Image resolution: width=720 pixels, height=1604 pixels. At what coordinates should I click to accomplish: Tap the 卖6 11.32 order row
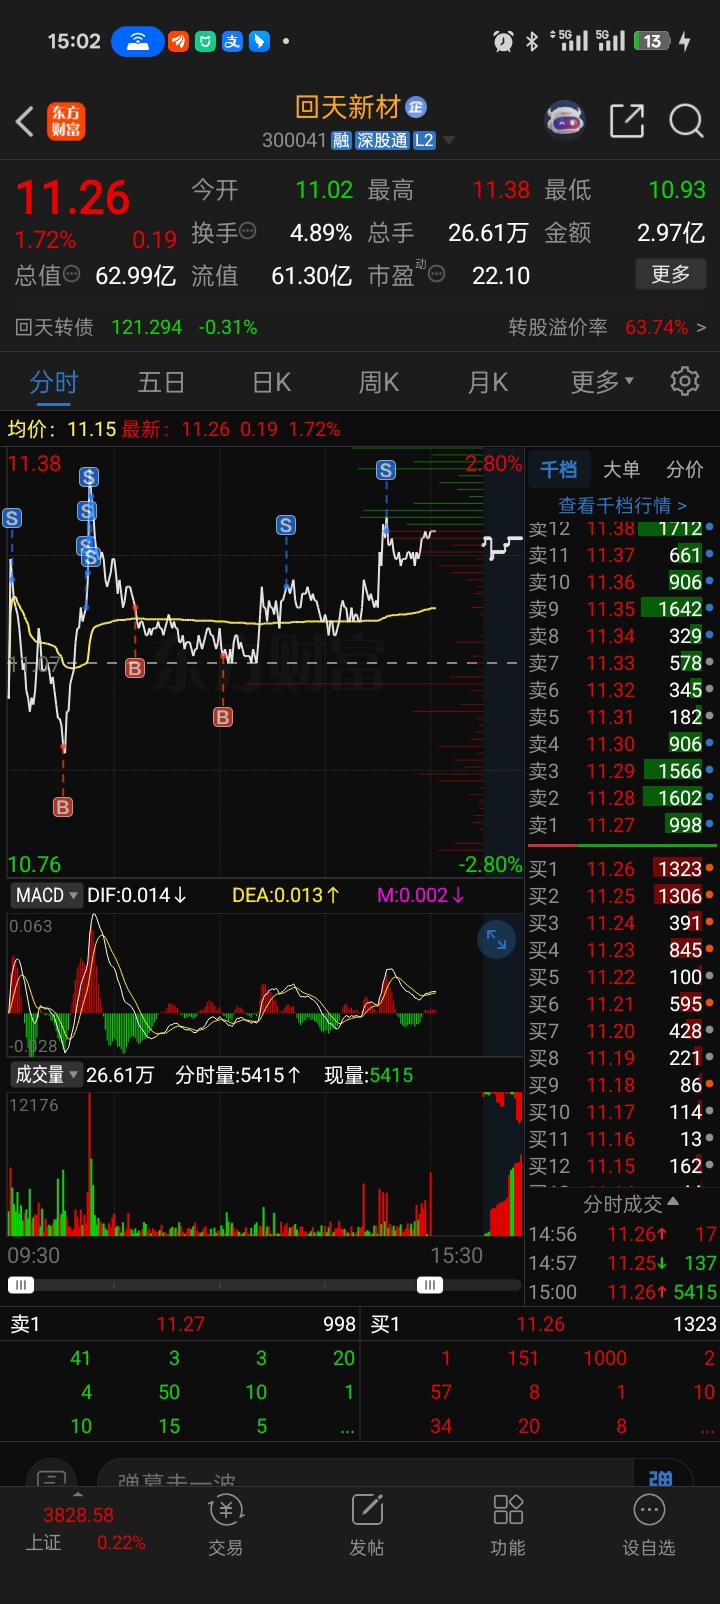pos(622,690)
